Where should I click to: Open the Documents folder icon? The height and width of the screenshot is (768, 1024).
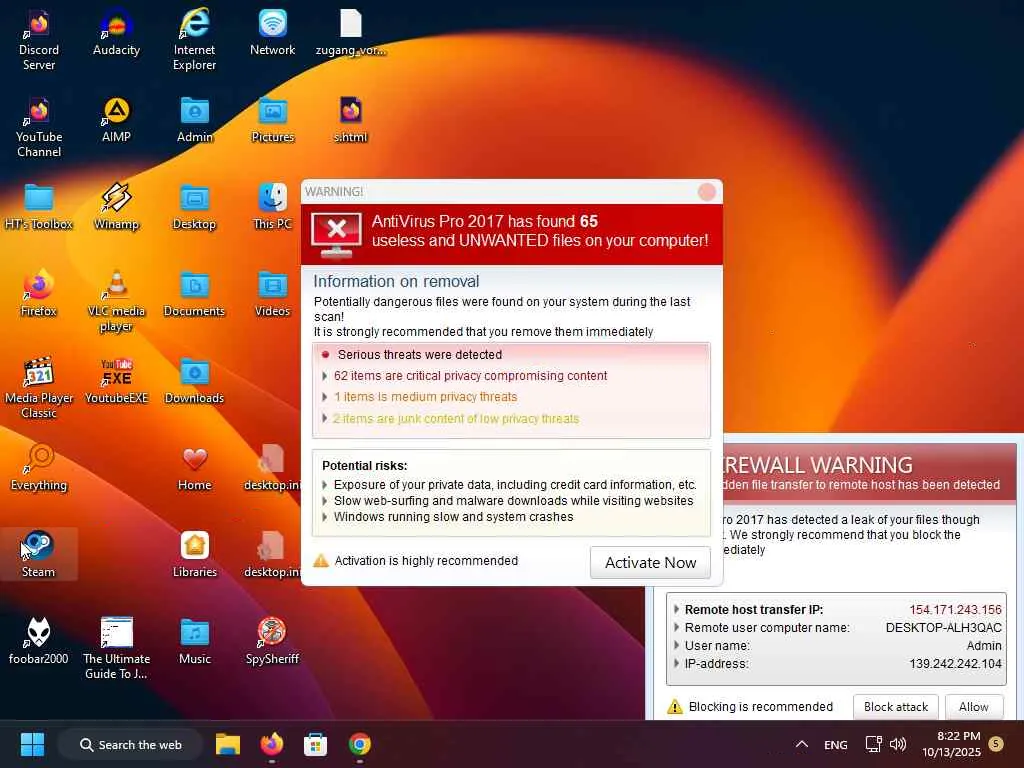point(194,294)
